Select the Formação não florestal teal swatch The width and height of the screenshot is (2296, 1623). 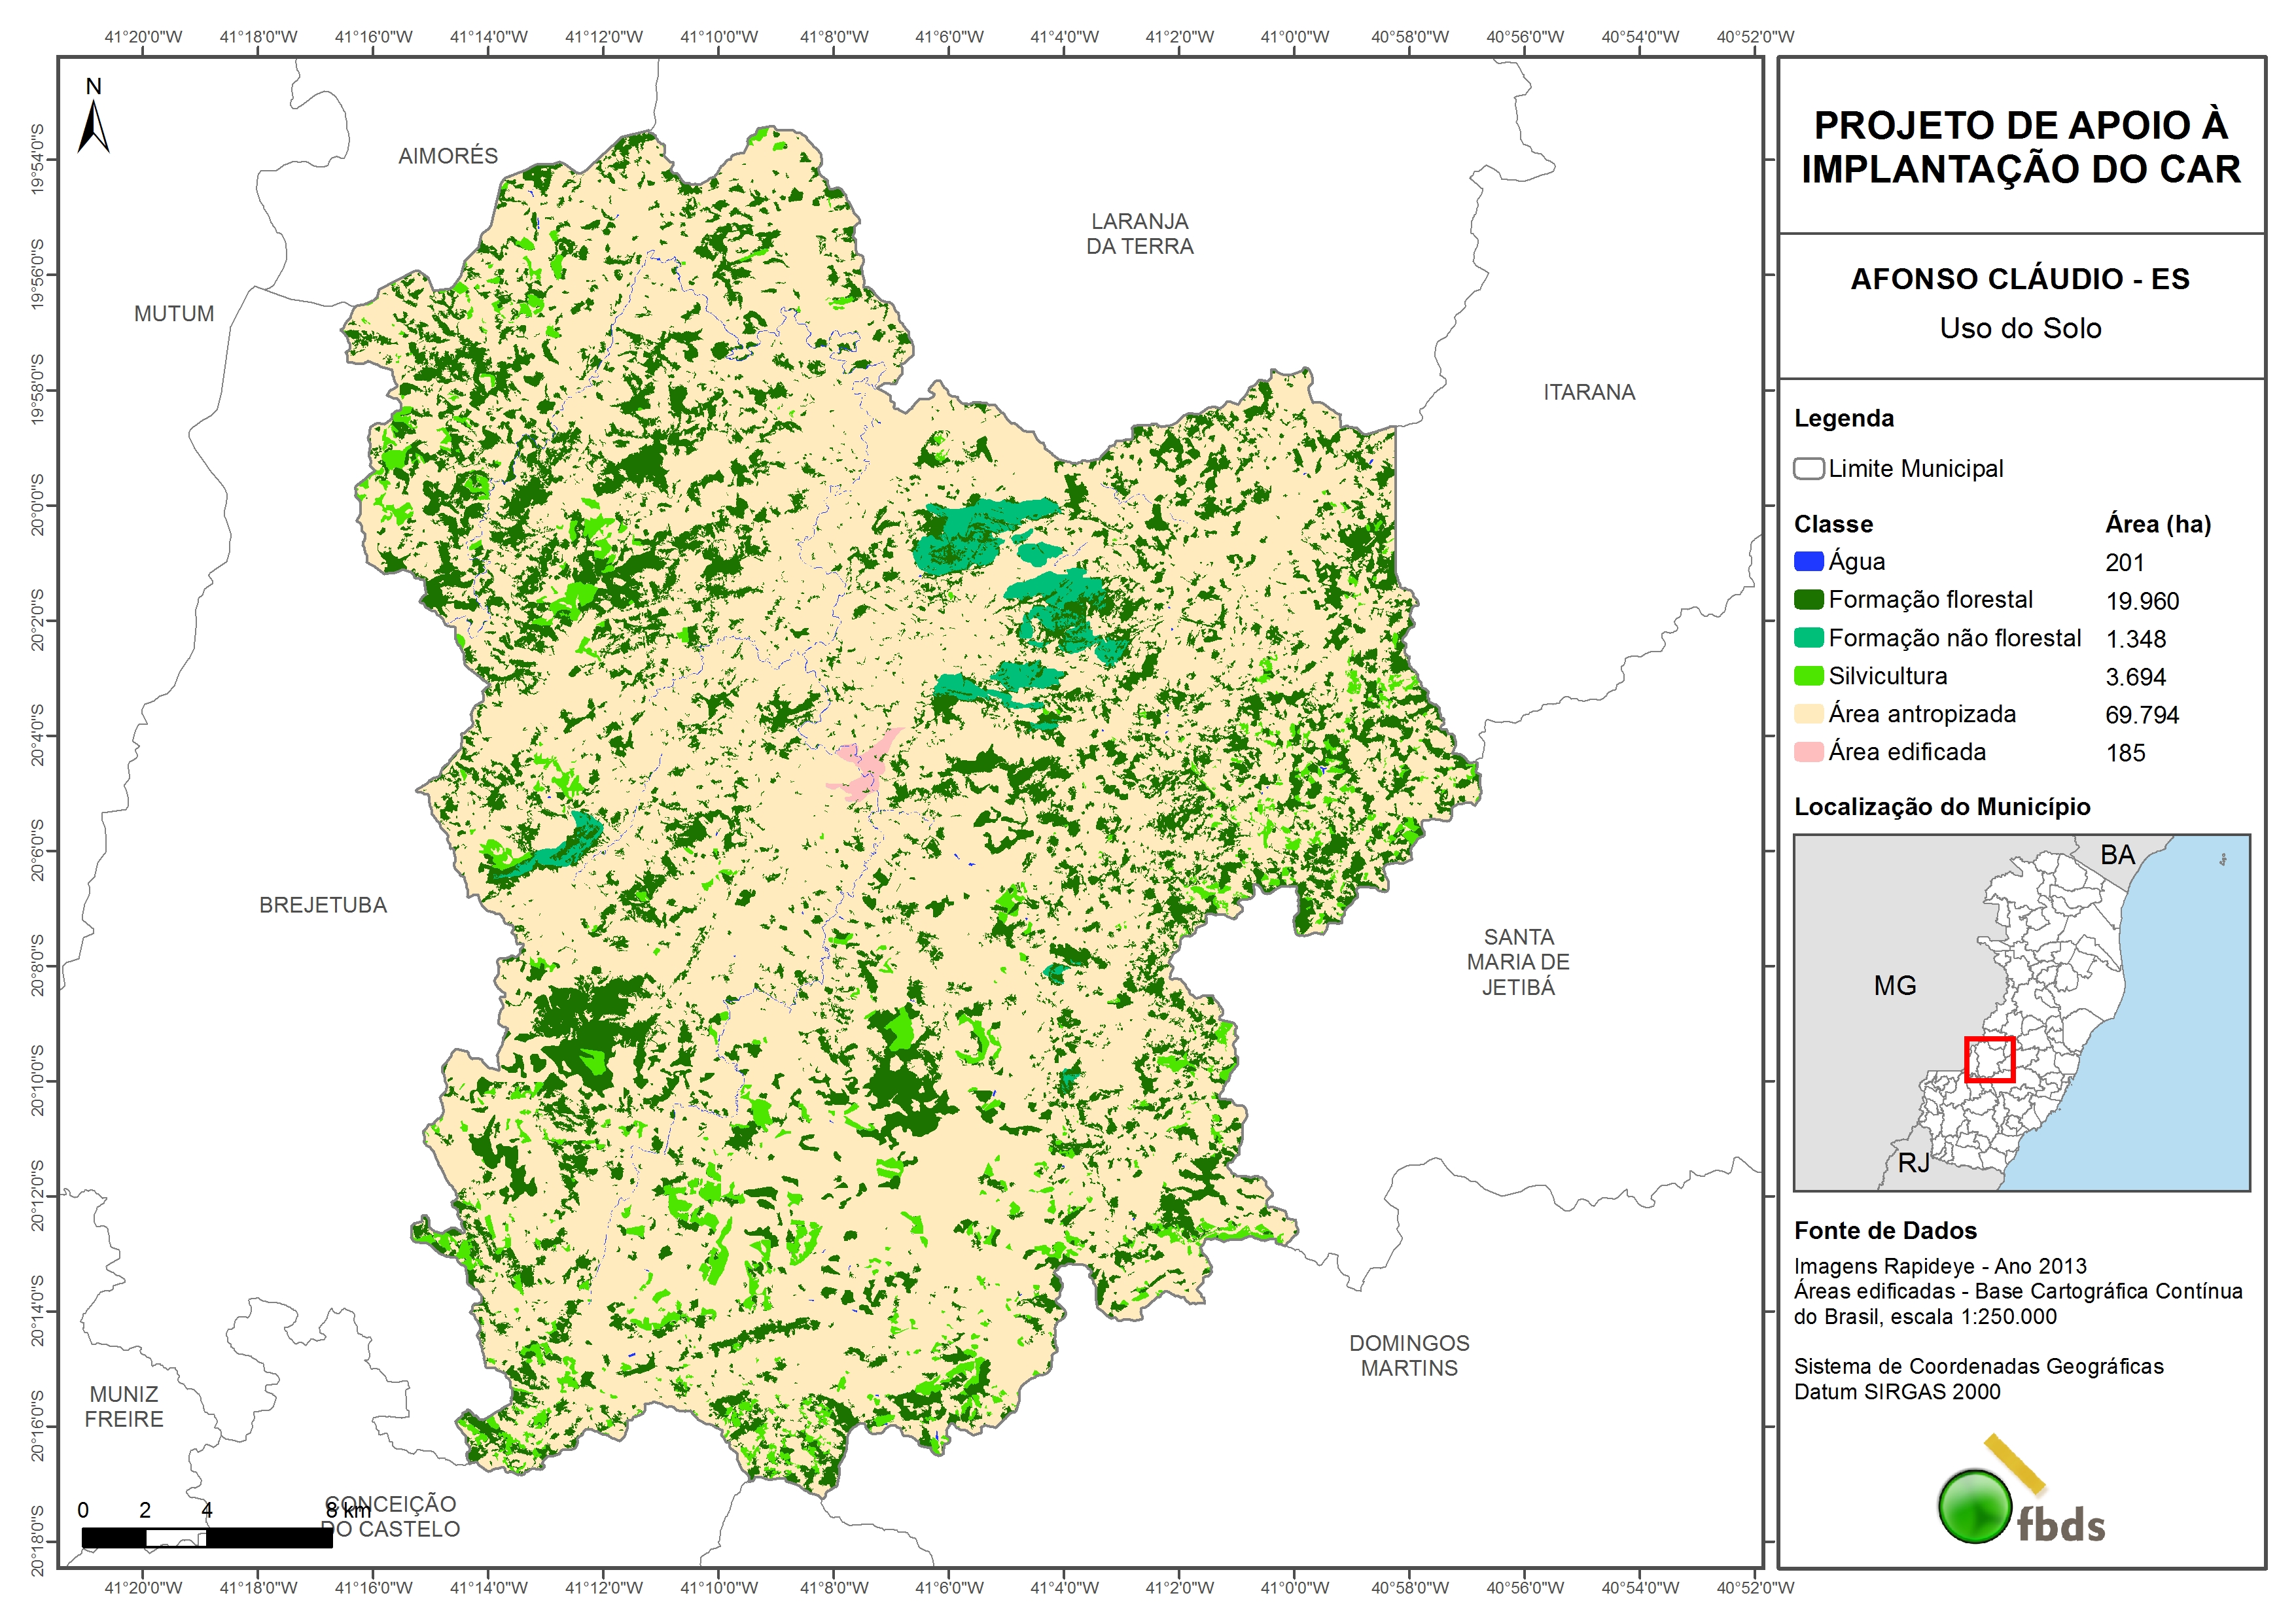click(x=1808, y=638)
